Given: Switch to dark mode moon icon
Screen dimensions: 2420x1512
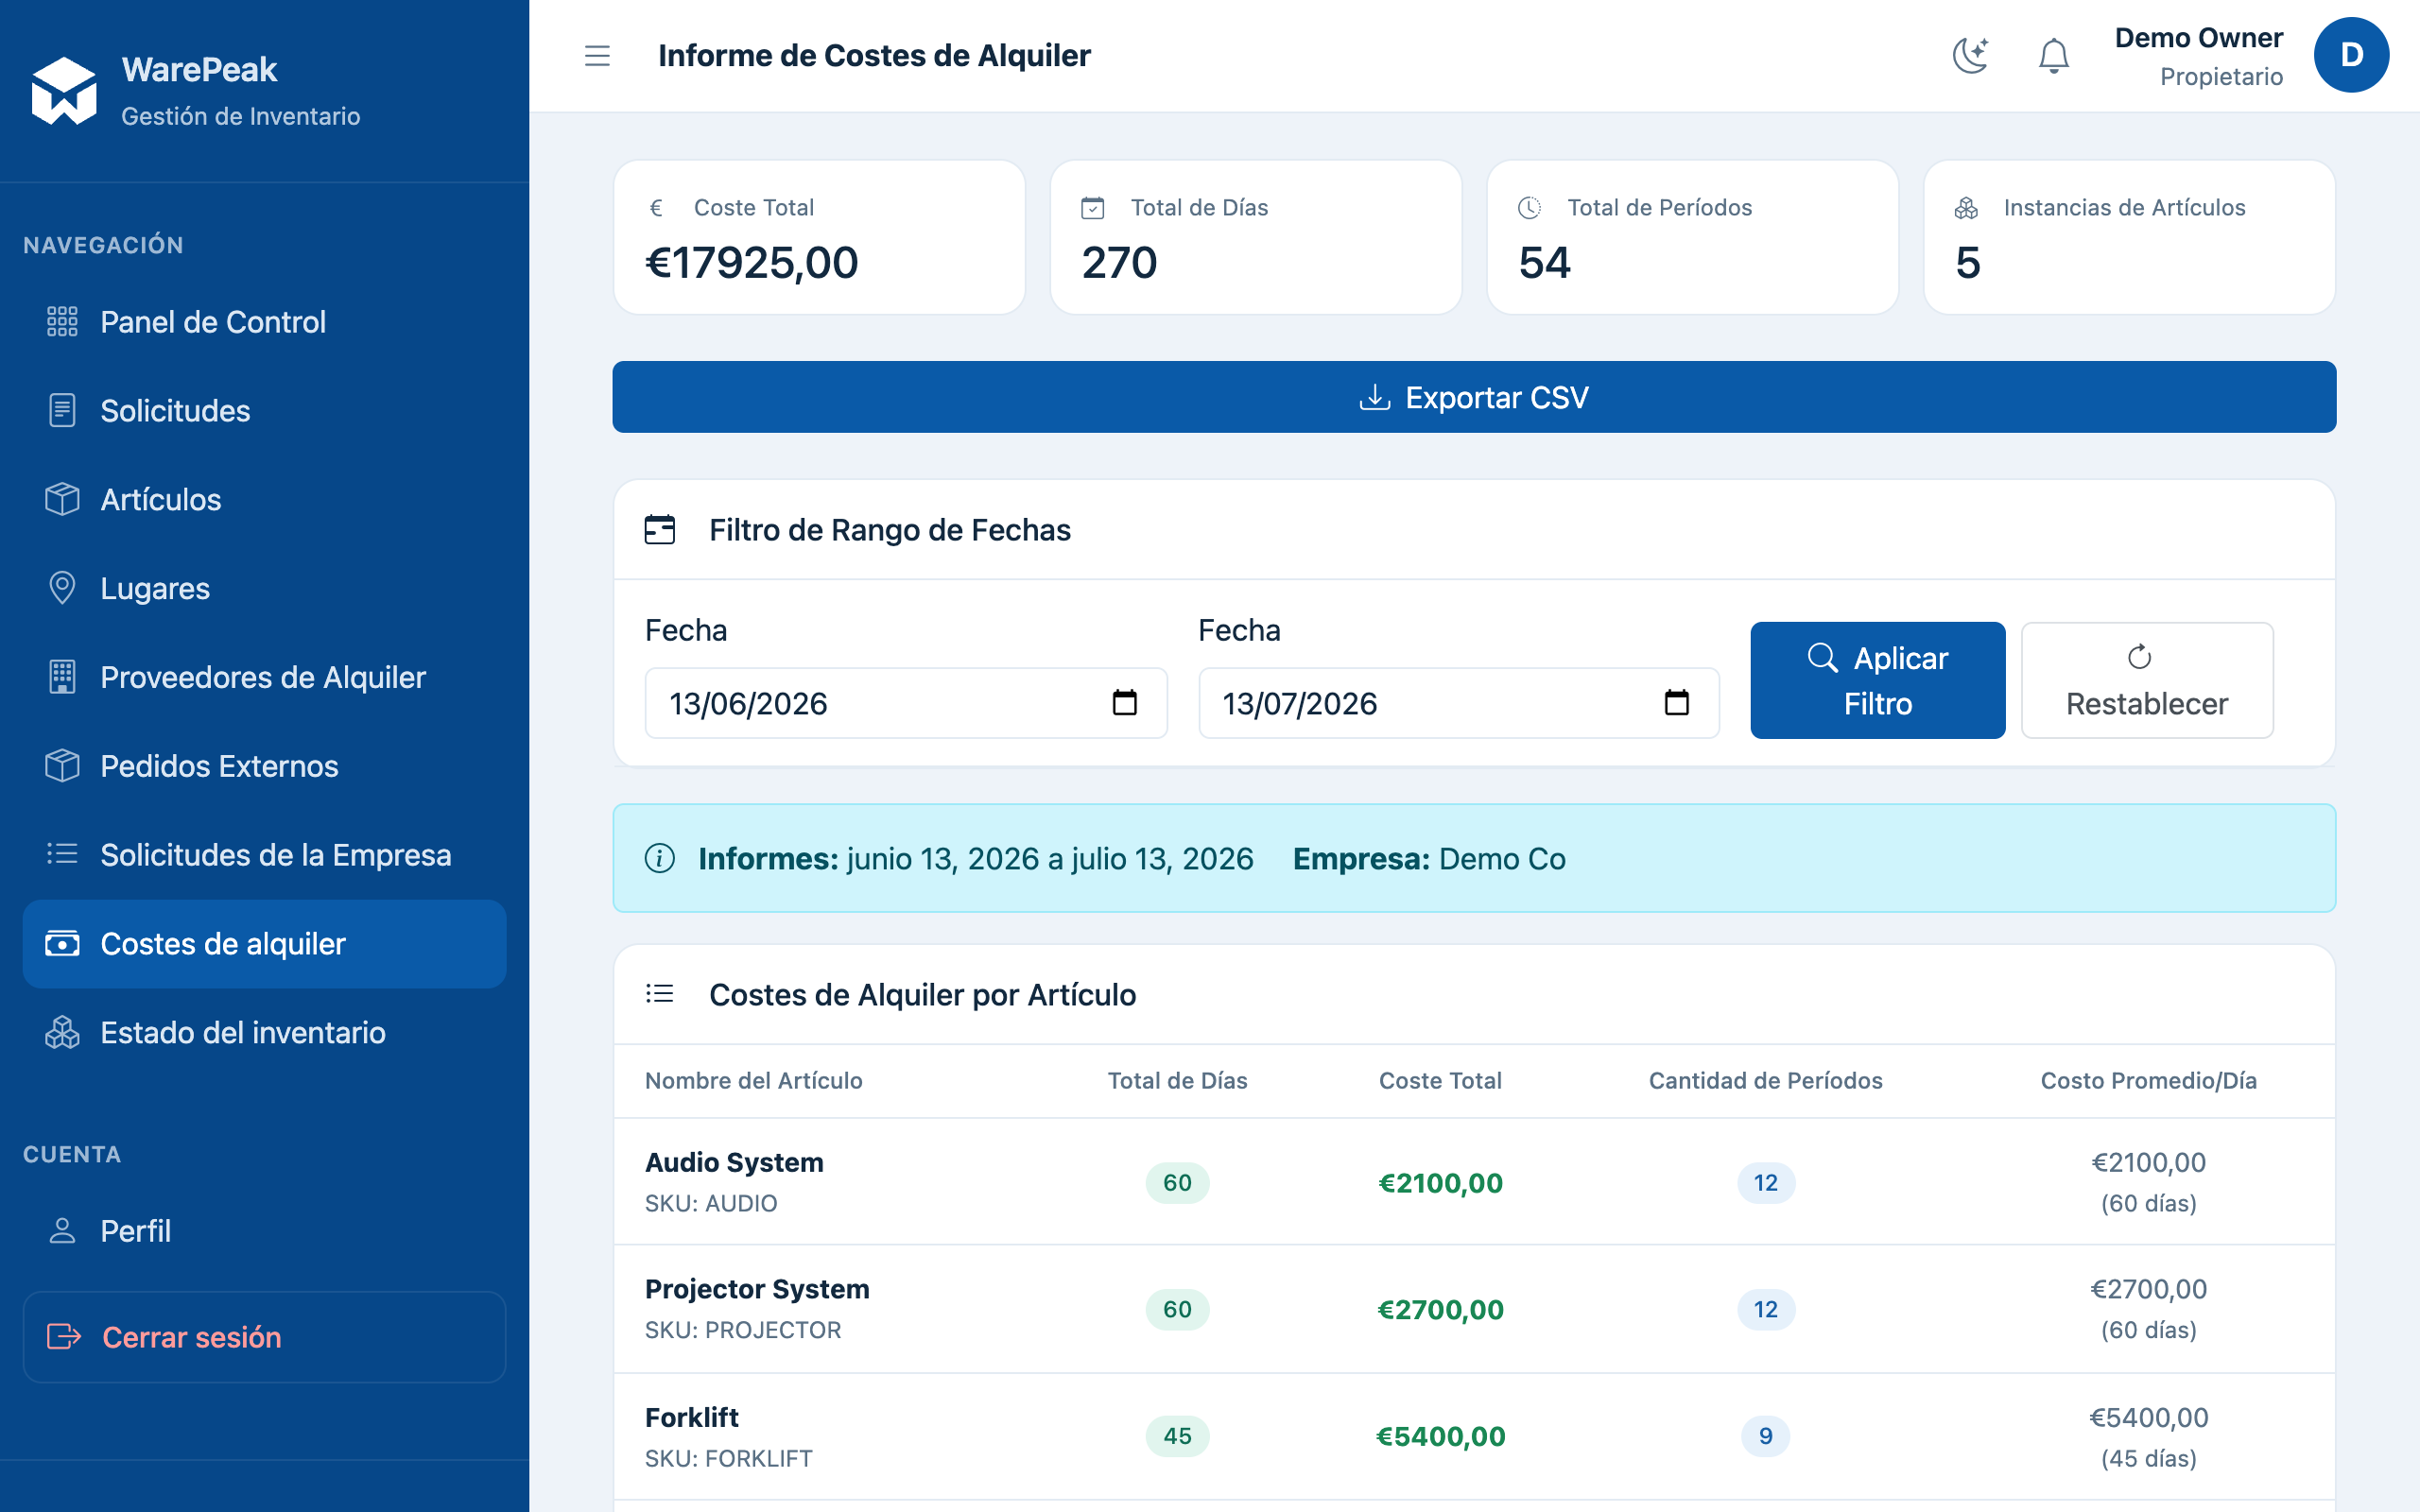Looking at the screenshot, I should [x=1970, y=56].
